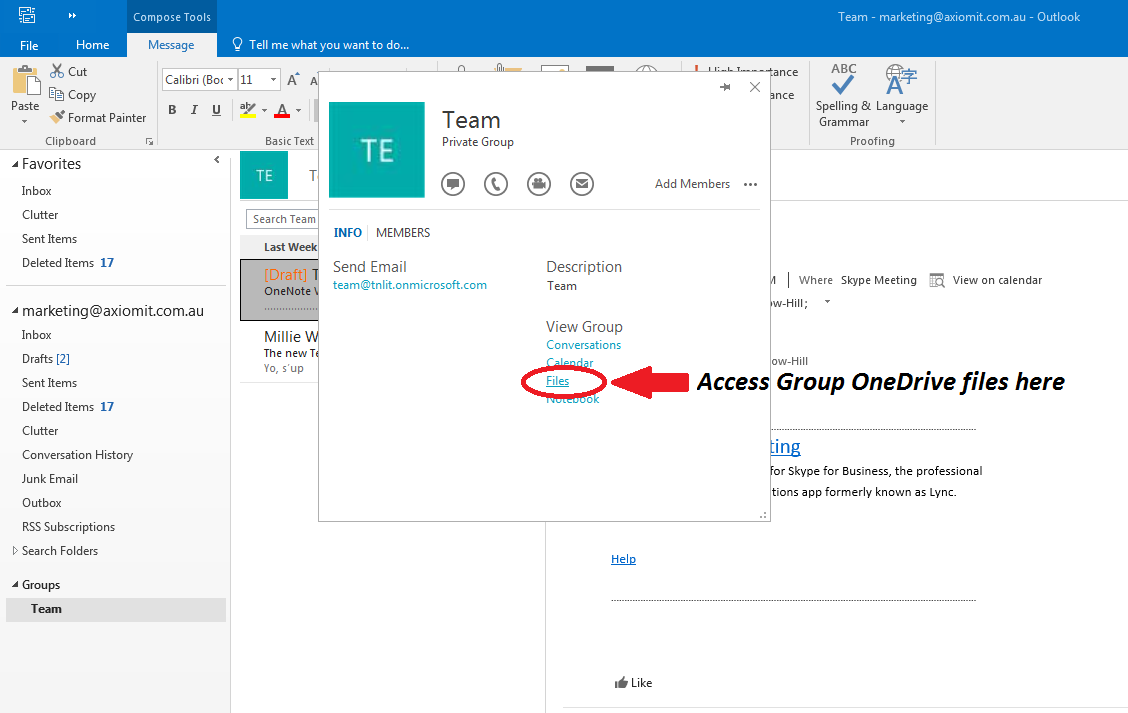This screenshot has width=1128, height=713.
Task: Open the Millie message in list
Action: [x=279, y=352]
